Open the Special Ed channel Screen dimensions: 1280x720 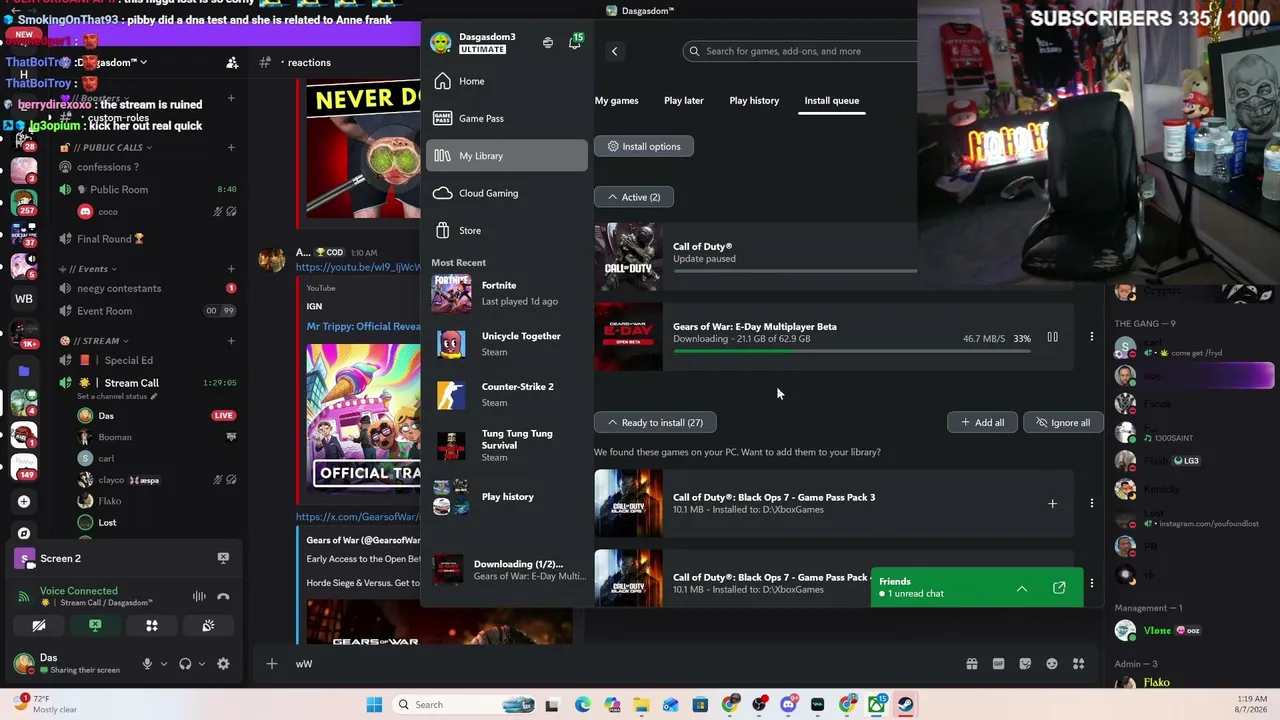(147, 360)
